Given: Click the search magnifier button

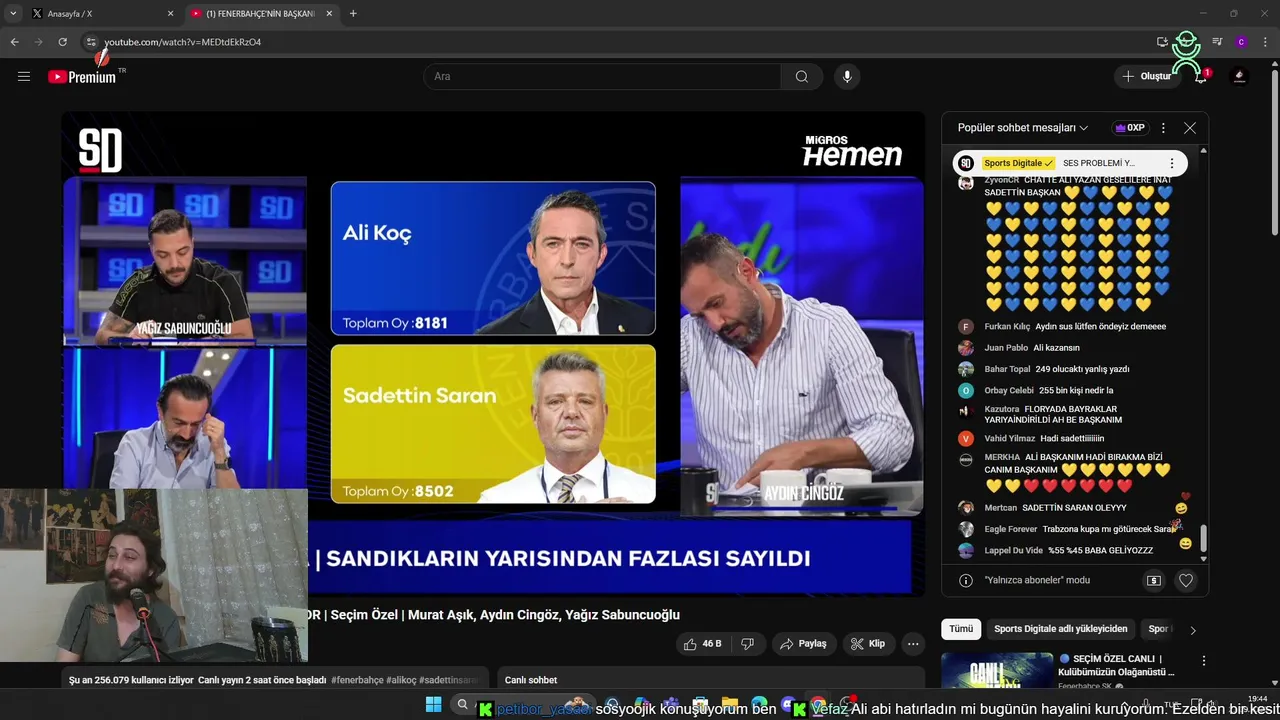Looking at the screenshot, I should [x=802, y=77].
